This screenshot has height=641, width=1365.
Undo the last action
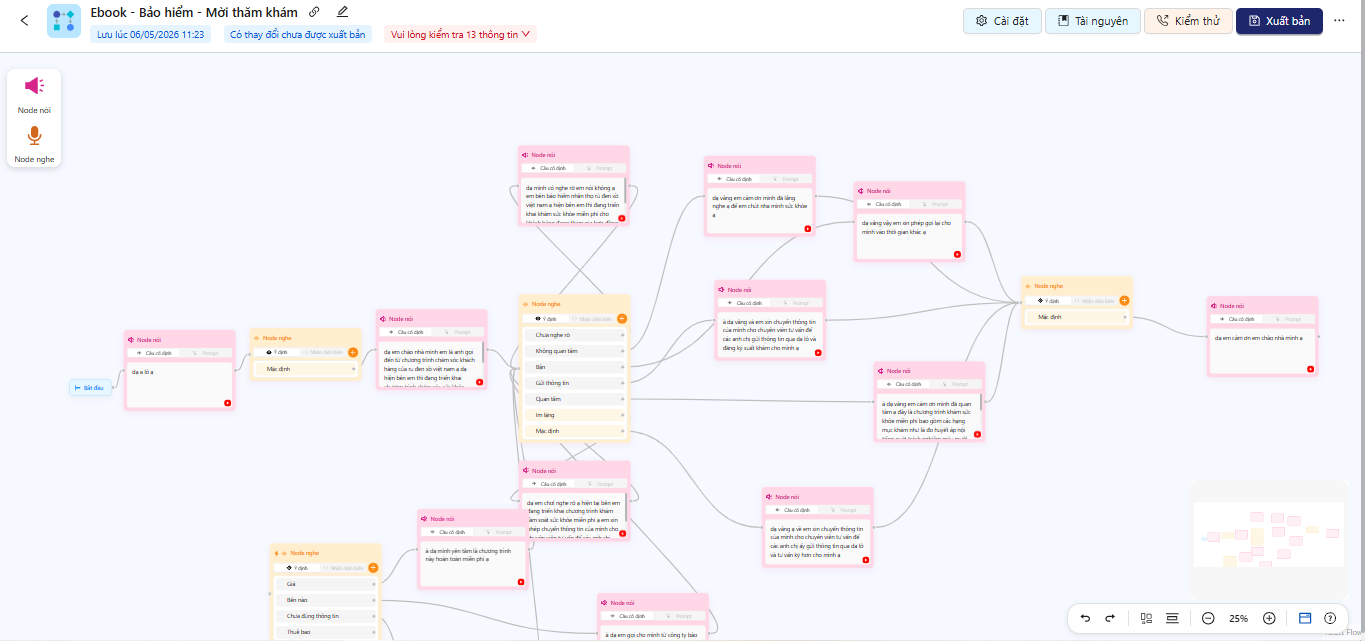click(1086, 618)
